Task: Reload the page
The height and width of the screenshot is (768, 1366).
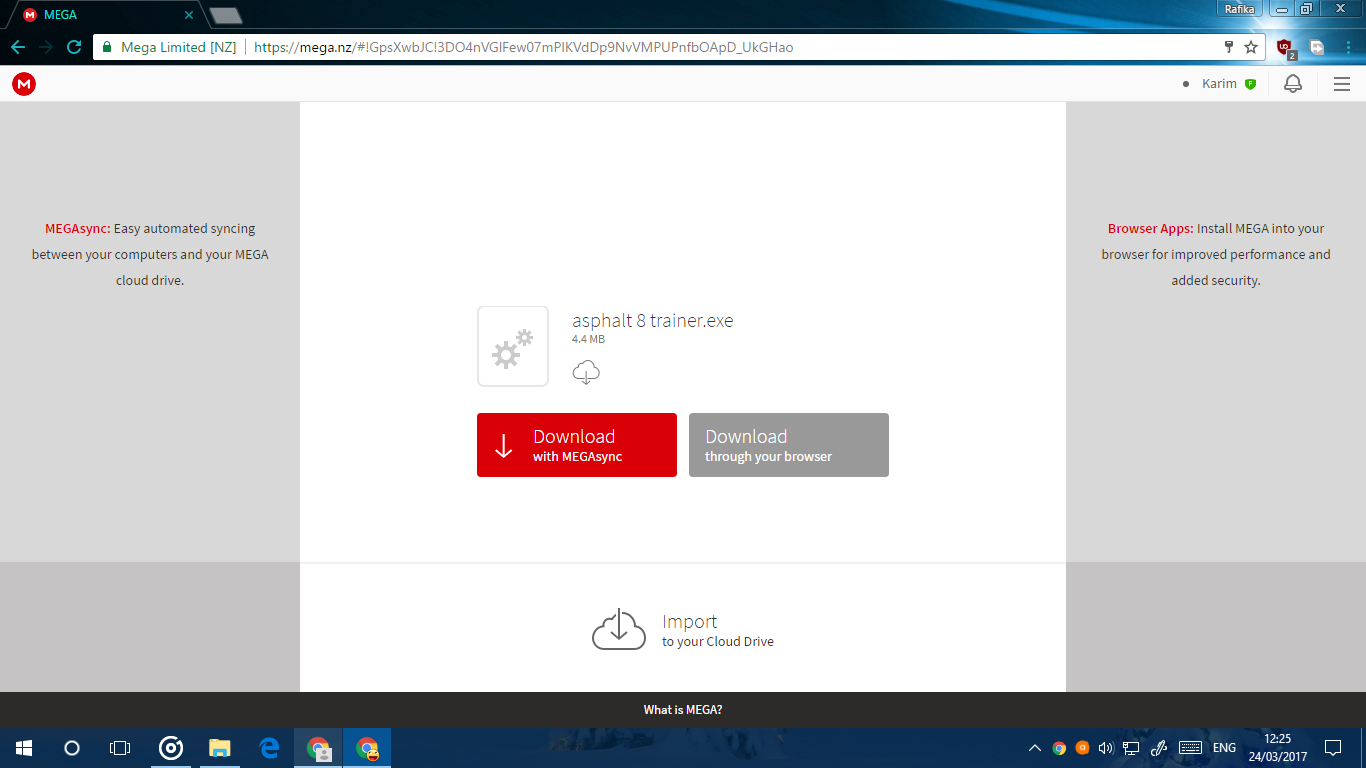Action: (74, 47)
